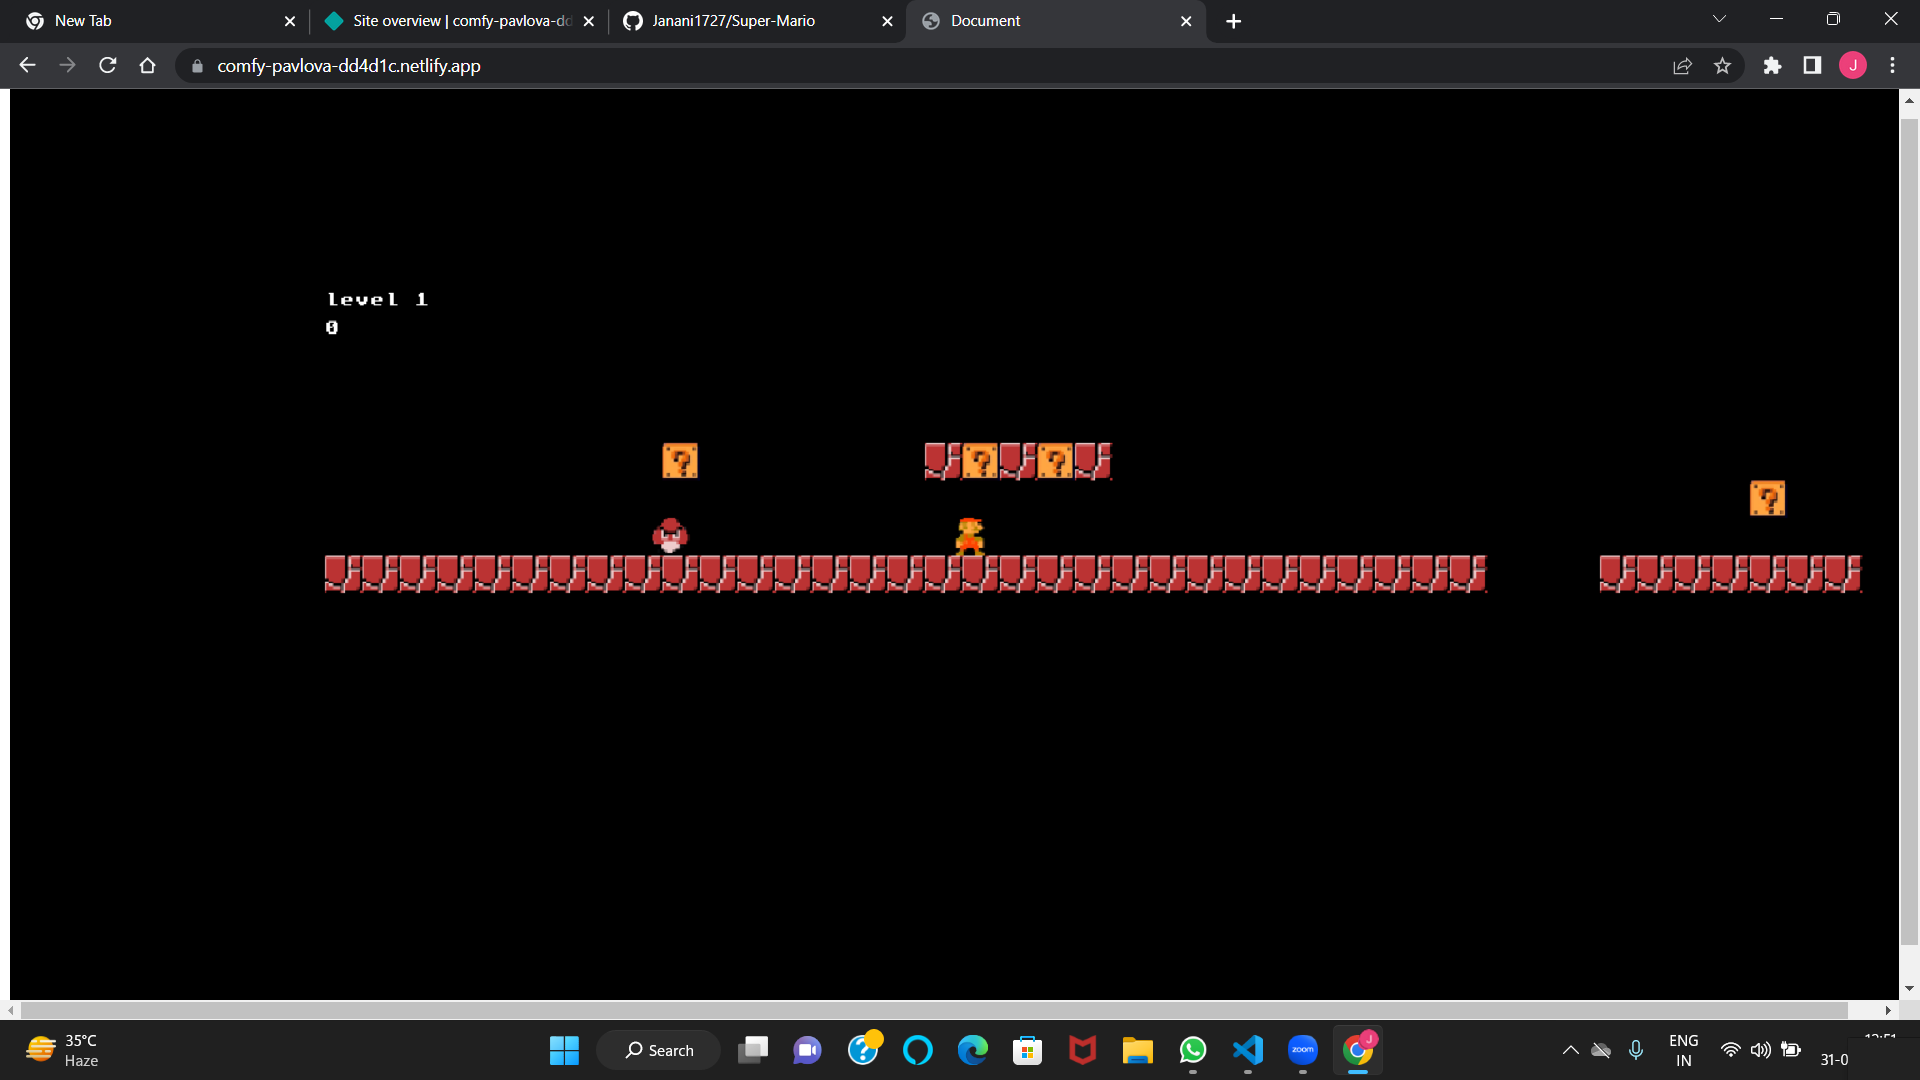Bookmark this page with the star icon
Viewport: 1920px width, 1080px height.
click(1722, 65)
